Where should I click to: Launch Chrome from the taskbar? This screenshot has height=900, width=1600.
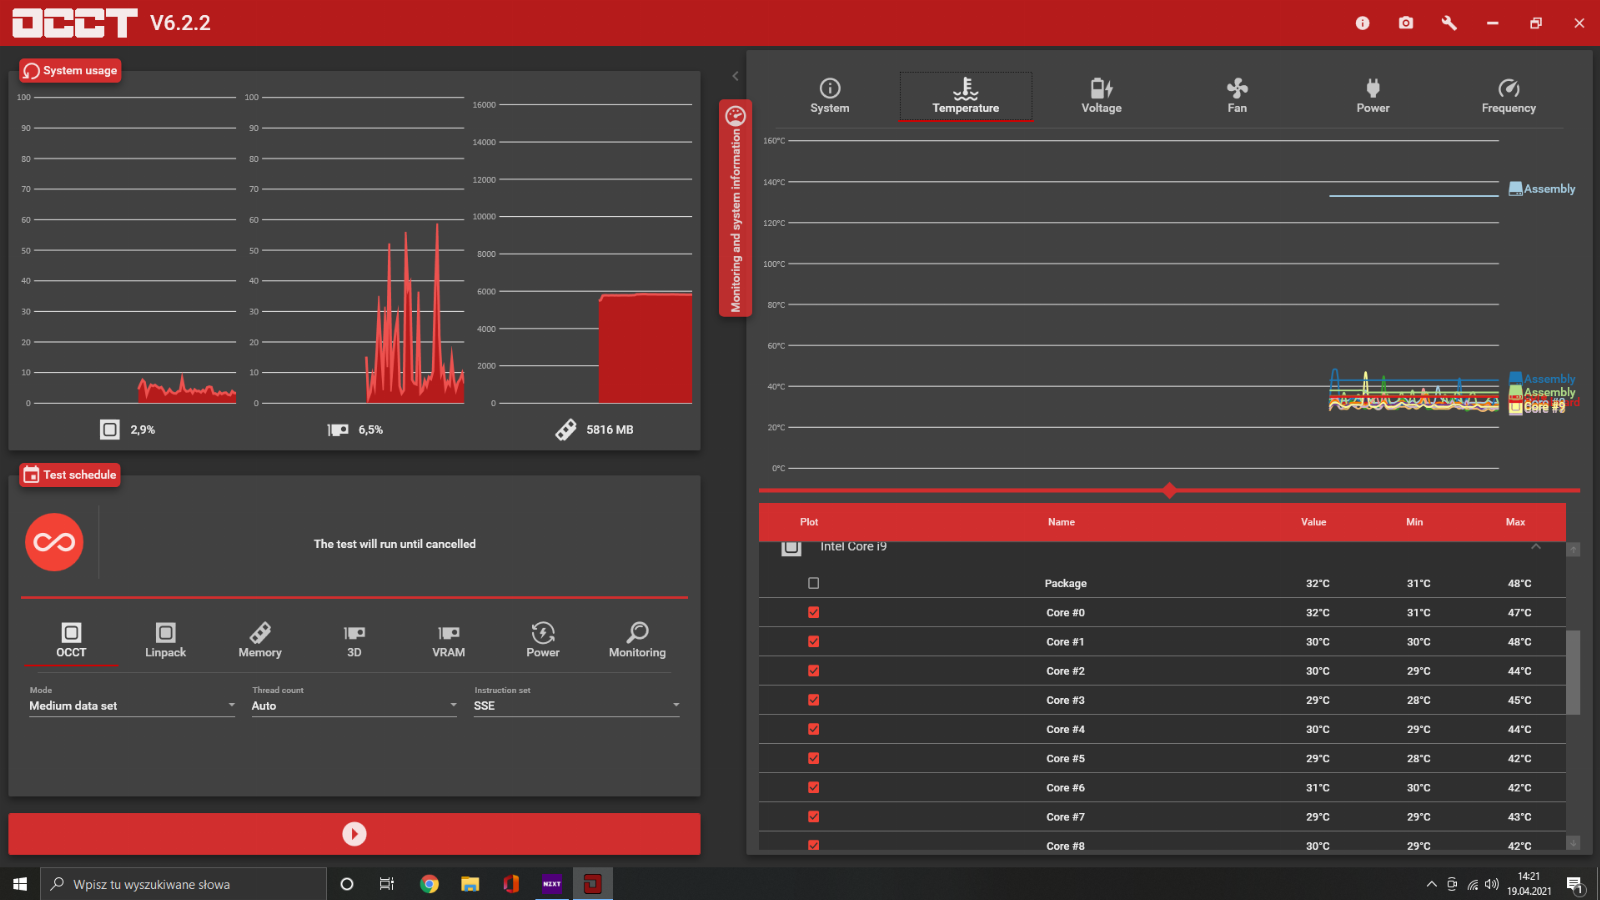coord(429,884)
